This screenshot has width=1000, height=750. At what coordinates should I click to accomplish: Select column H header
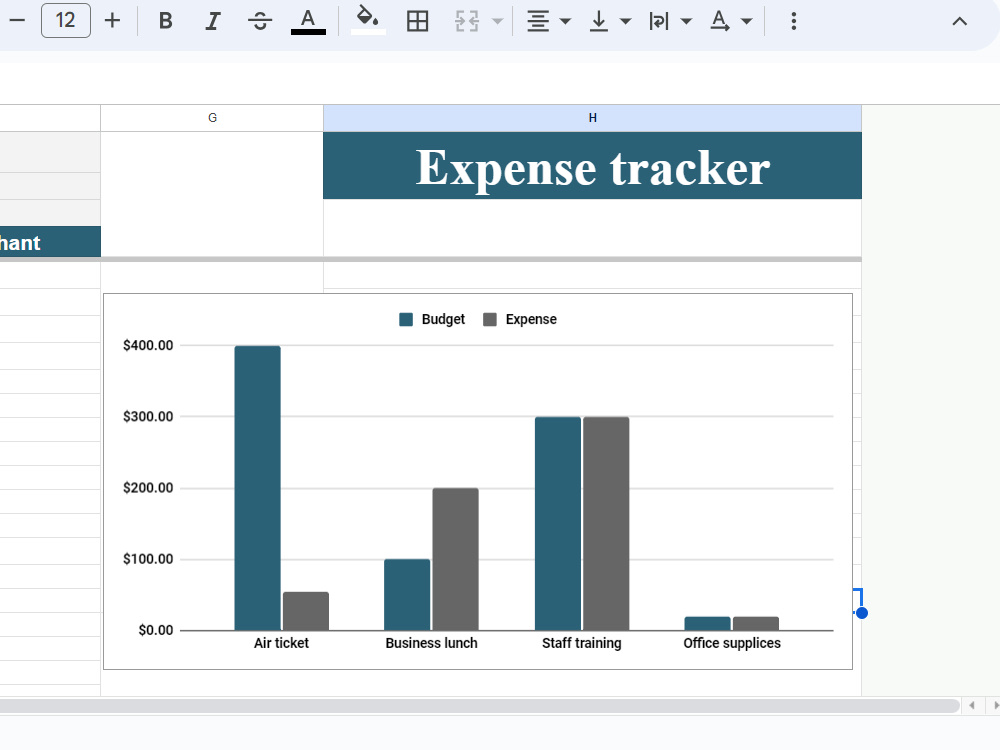[x=592, y=118]
